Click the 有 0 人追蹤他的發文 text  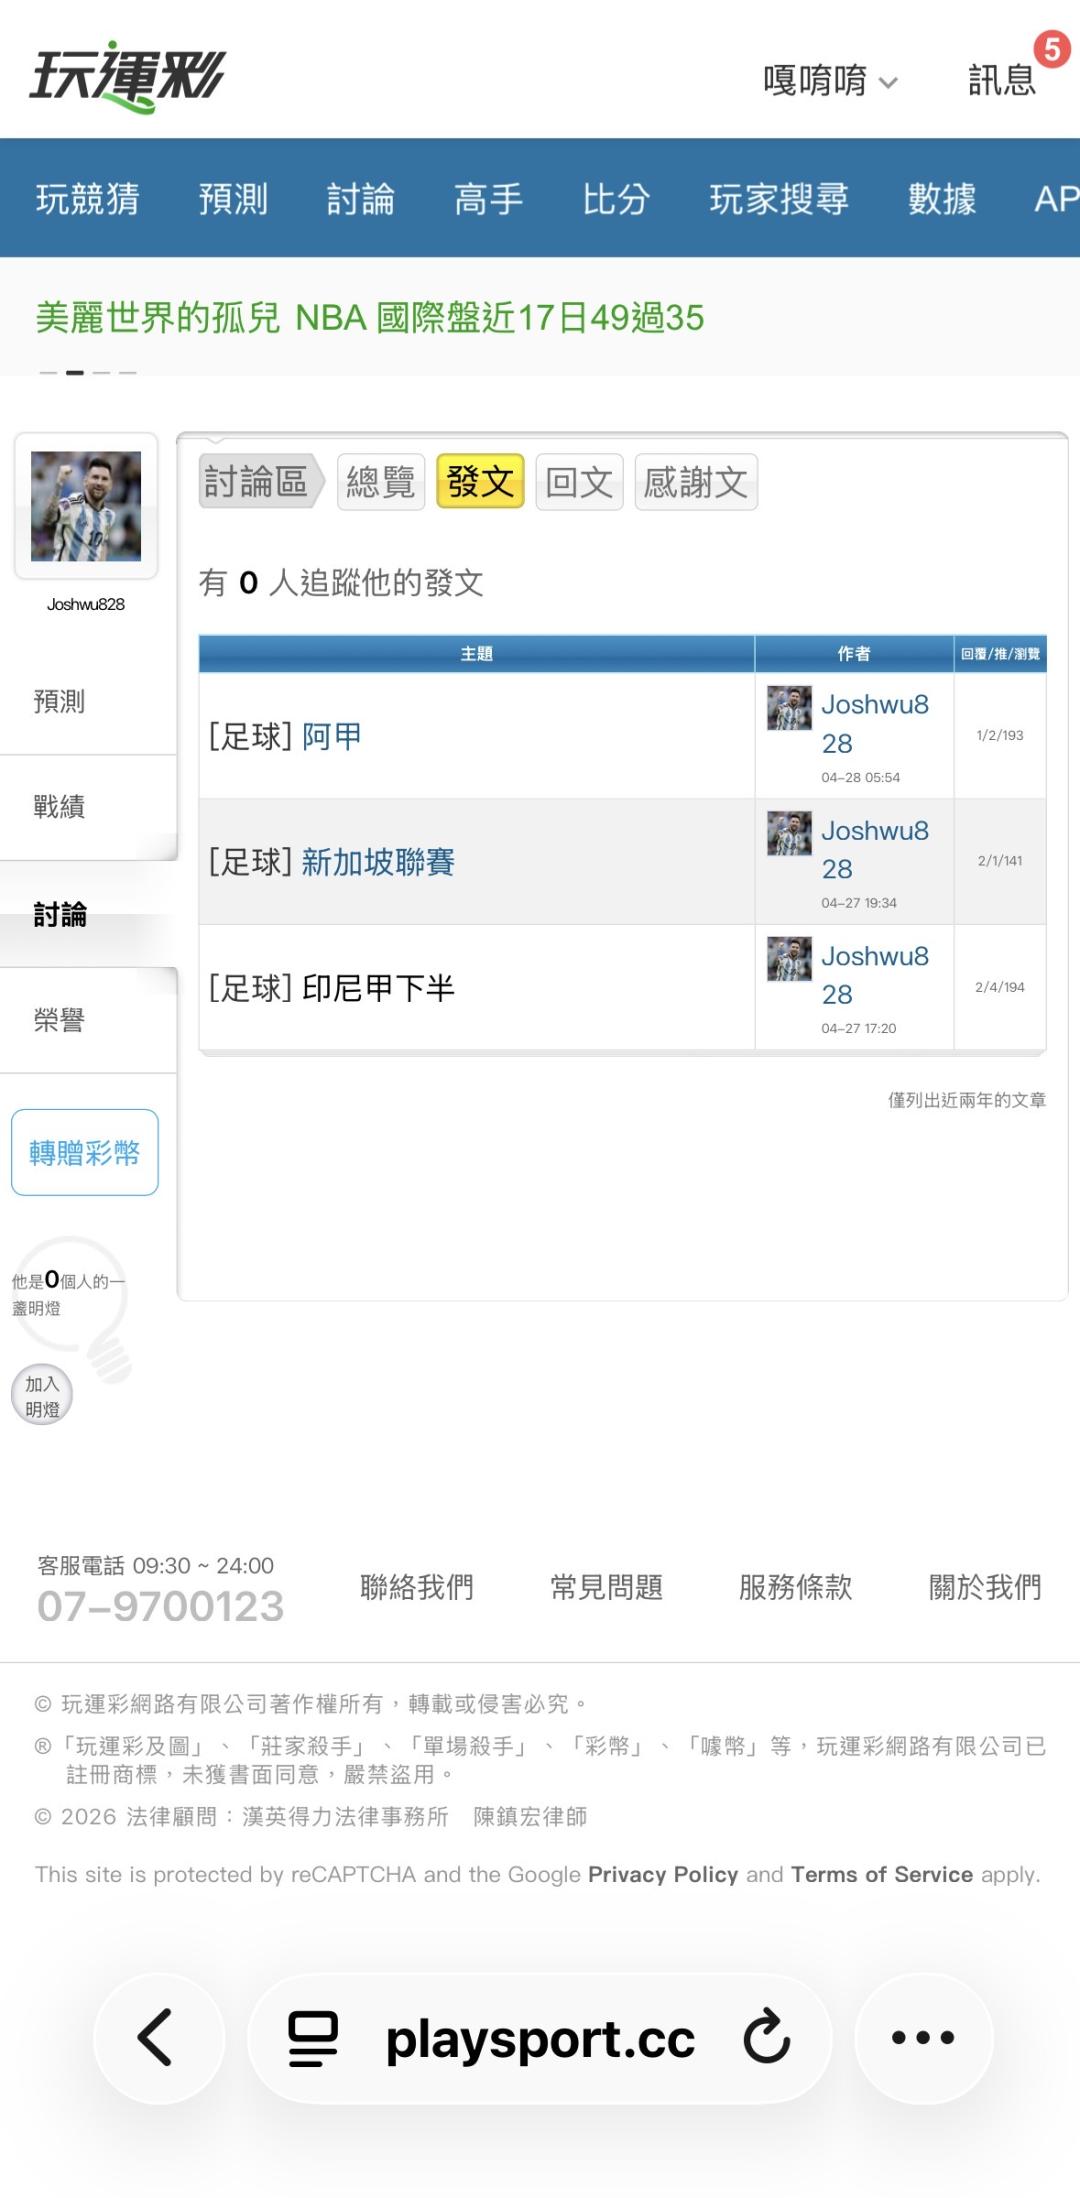coord(341,582)
